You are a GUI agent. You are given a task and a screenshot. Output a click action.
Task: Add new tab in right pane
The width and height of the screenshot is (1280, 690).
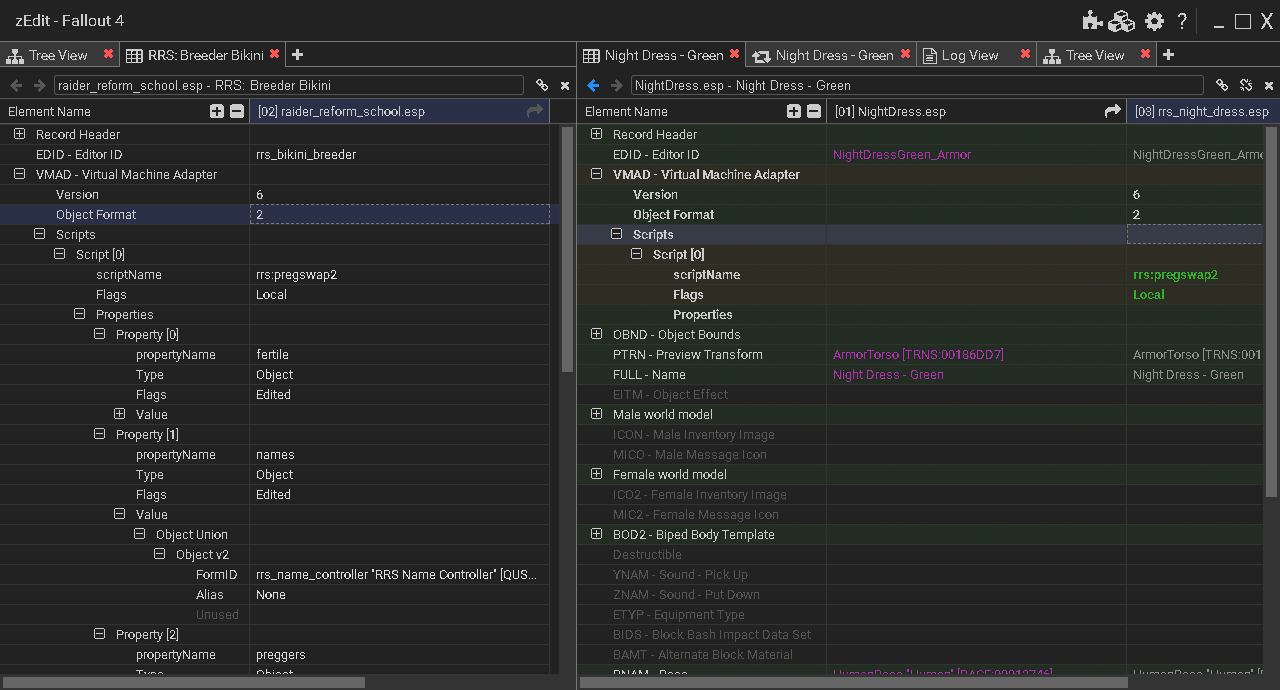1168,55
